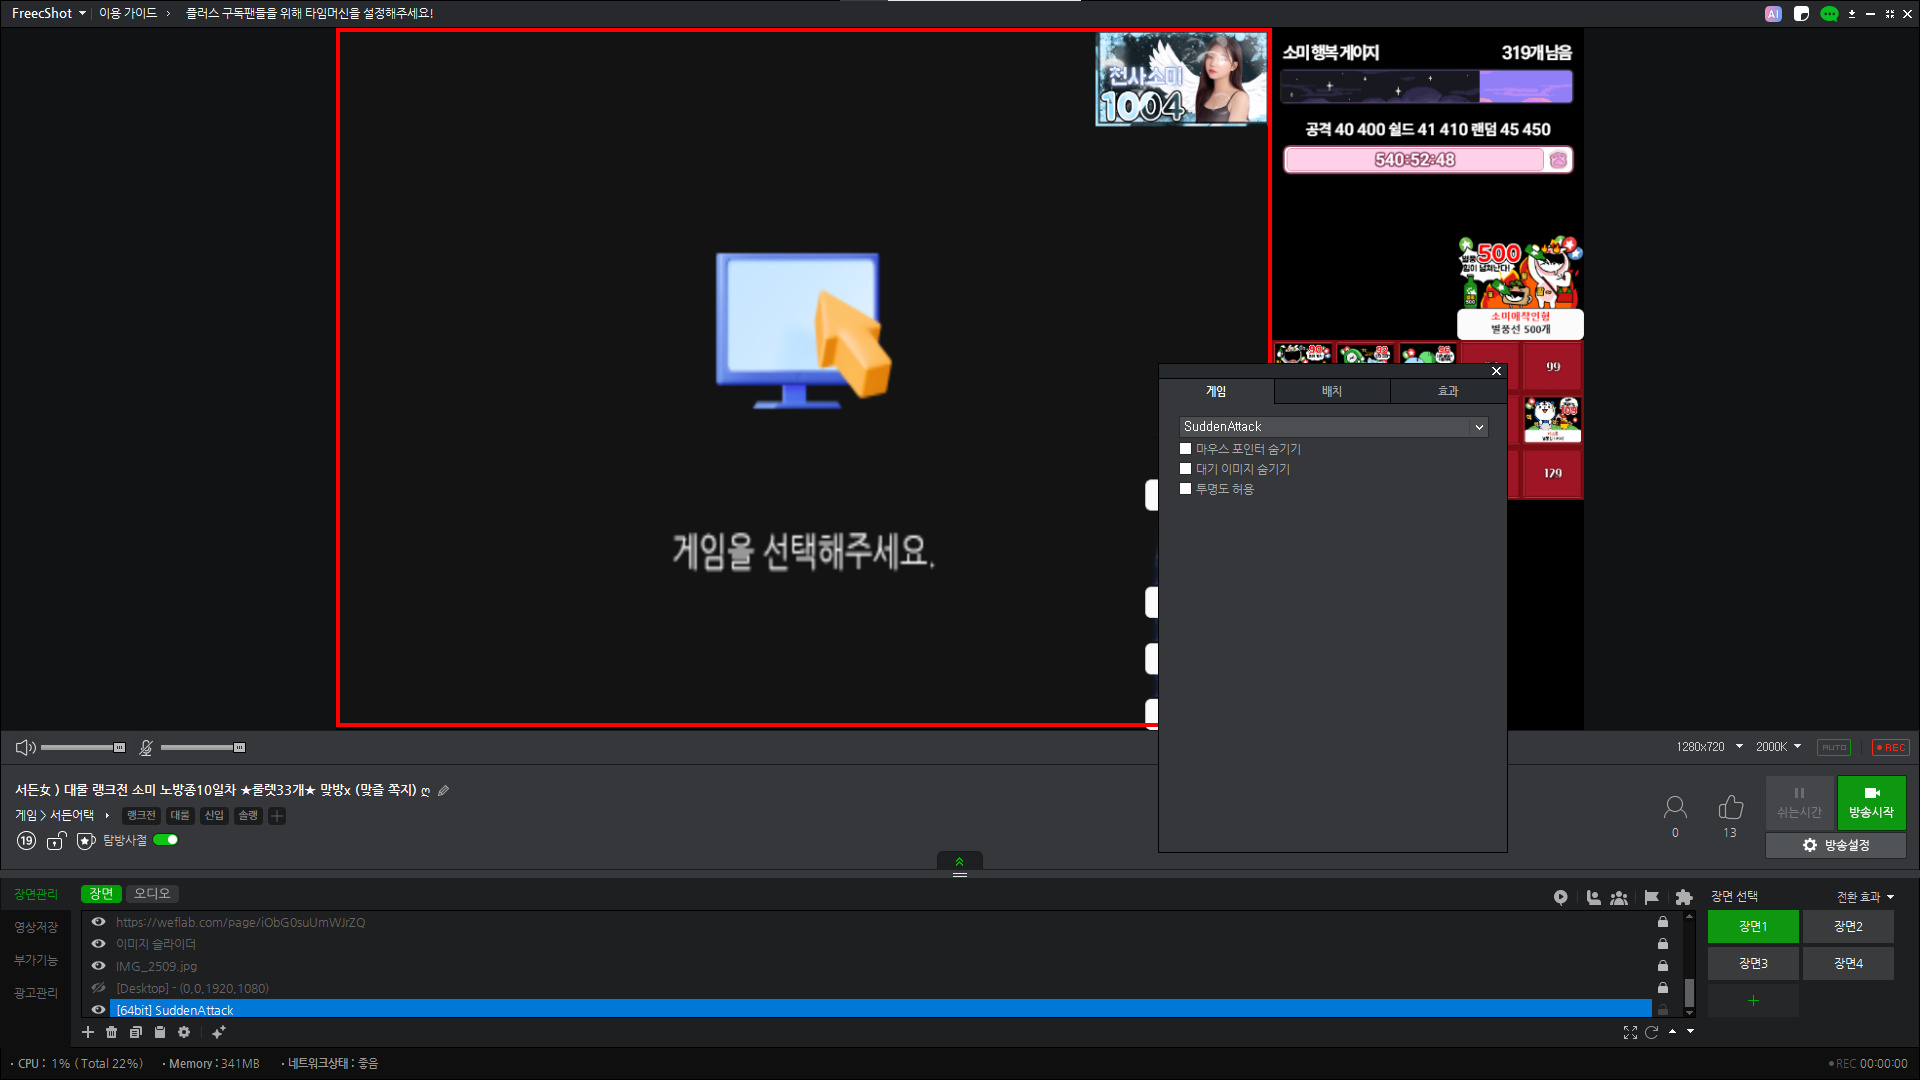
Task: Delete source with the trash icon
Action: (x=112, y=1032)
